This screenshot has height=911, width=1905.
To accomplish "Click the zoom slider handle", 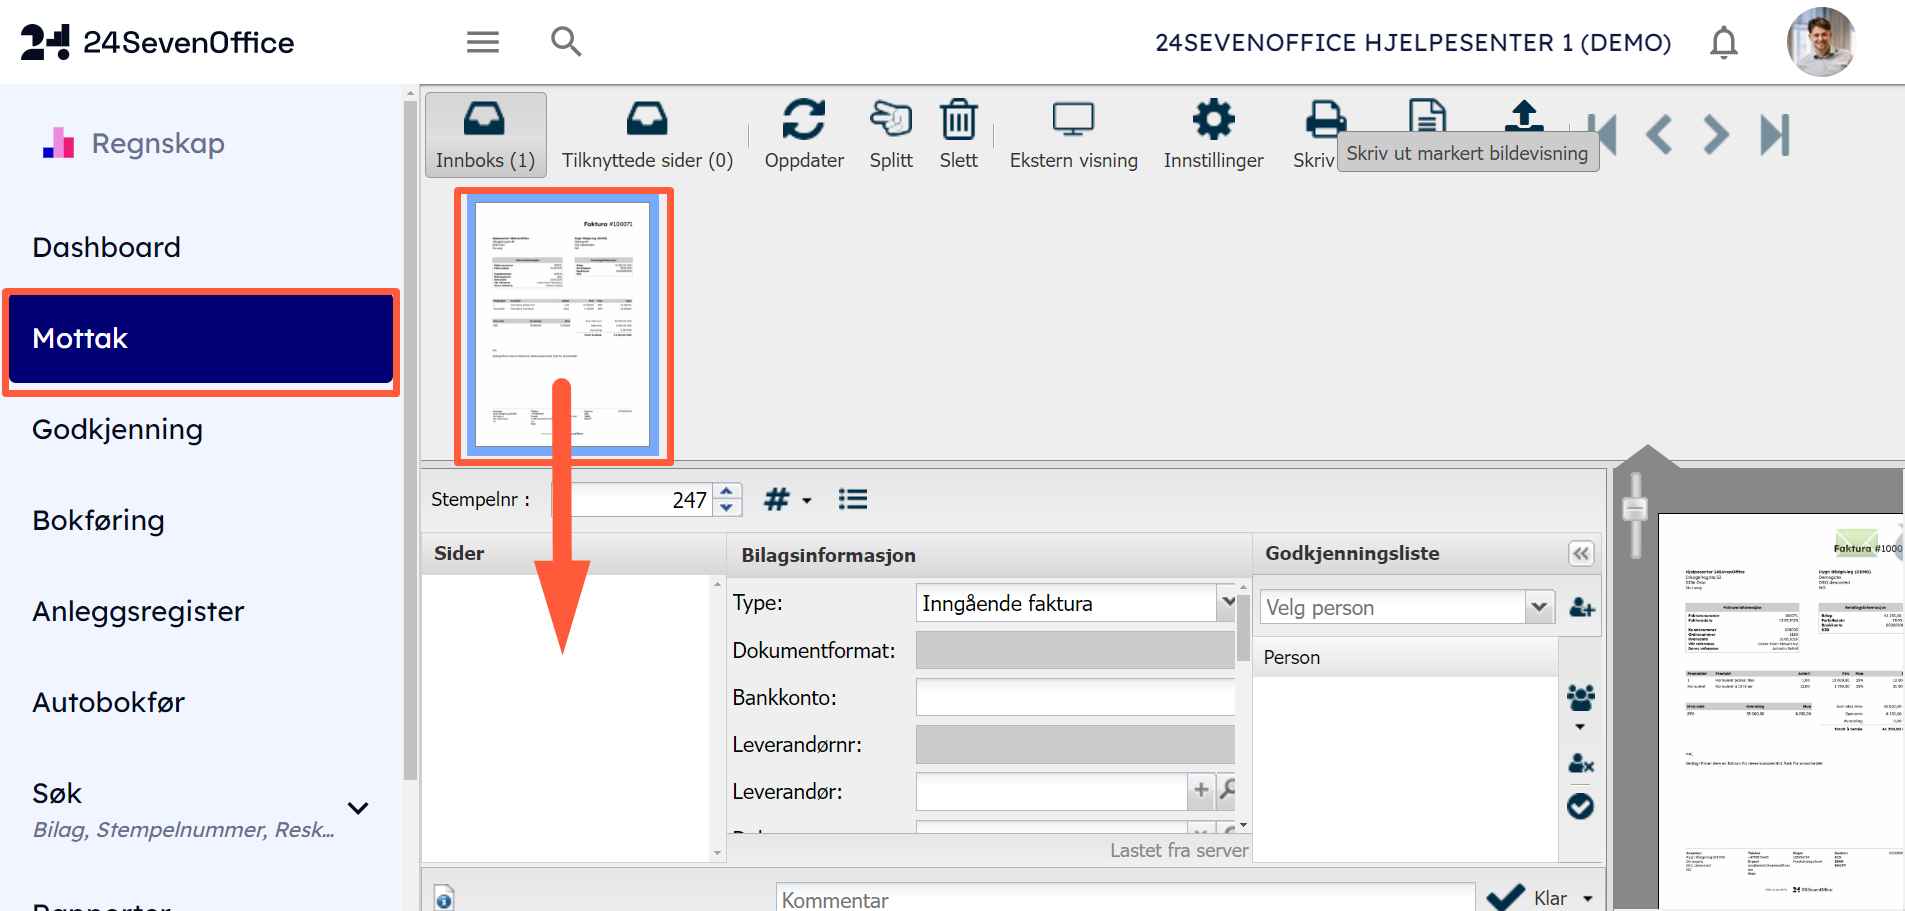I will tap(1635, 510).
